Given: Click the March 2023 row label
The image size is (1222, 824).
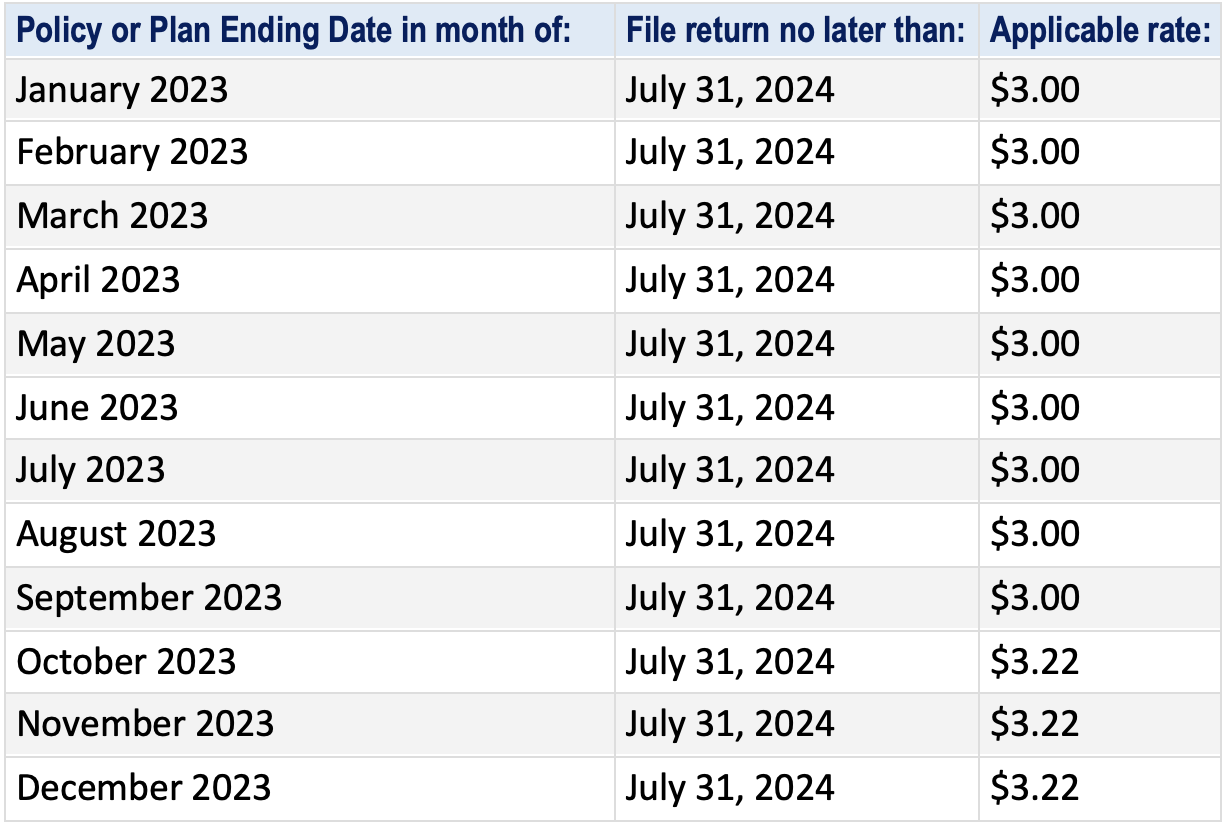Looking at the screenshot, I should click(x=113, y=216).
